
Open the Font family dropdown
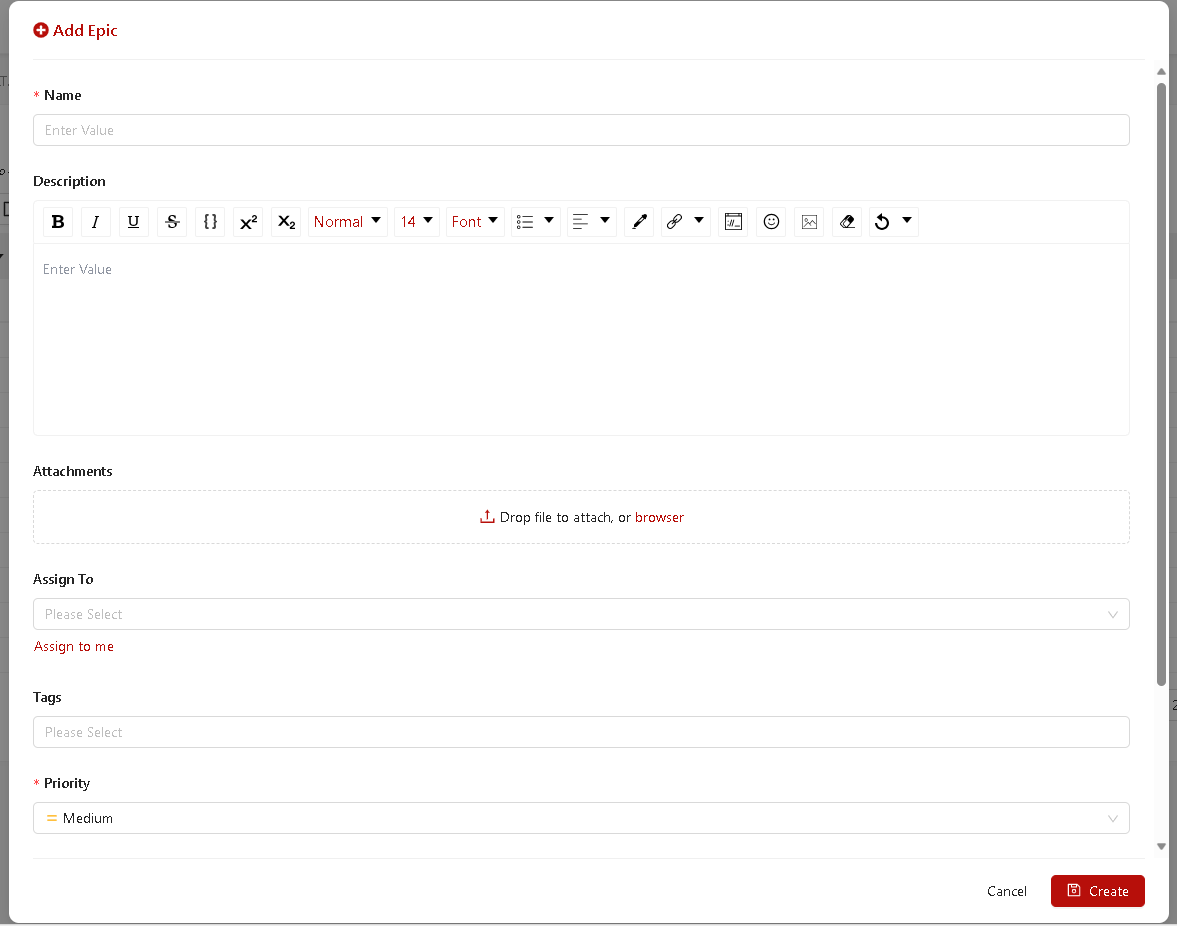point(475,221)
